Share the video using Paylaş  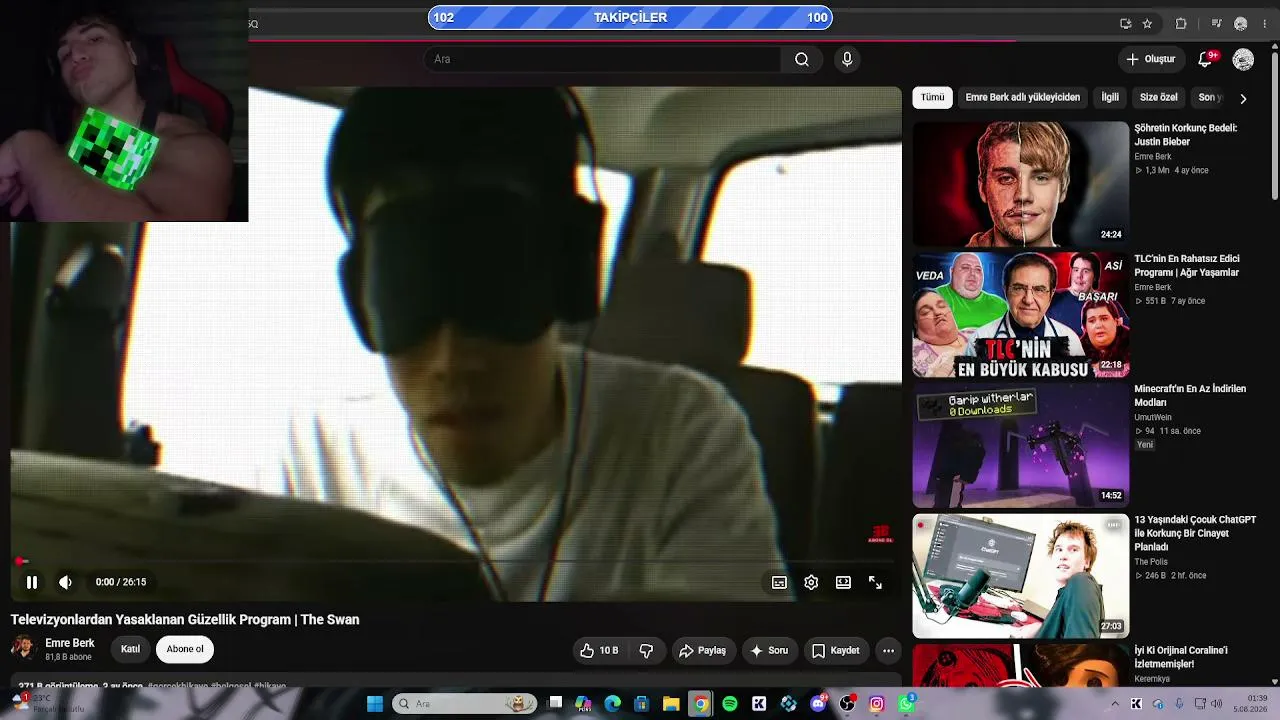click(x=702, y=650)
